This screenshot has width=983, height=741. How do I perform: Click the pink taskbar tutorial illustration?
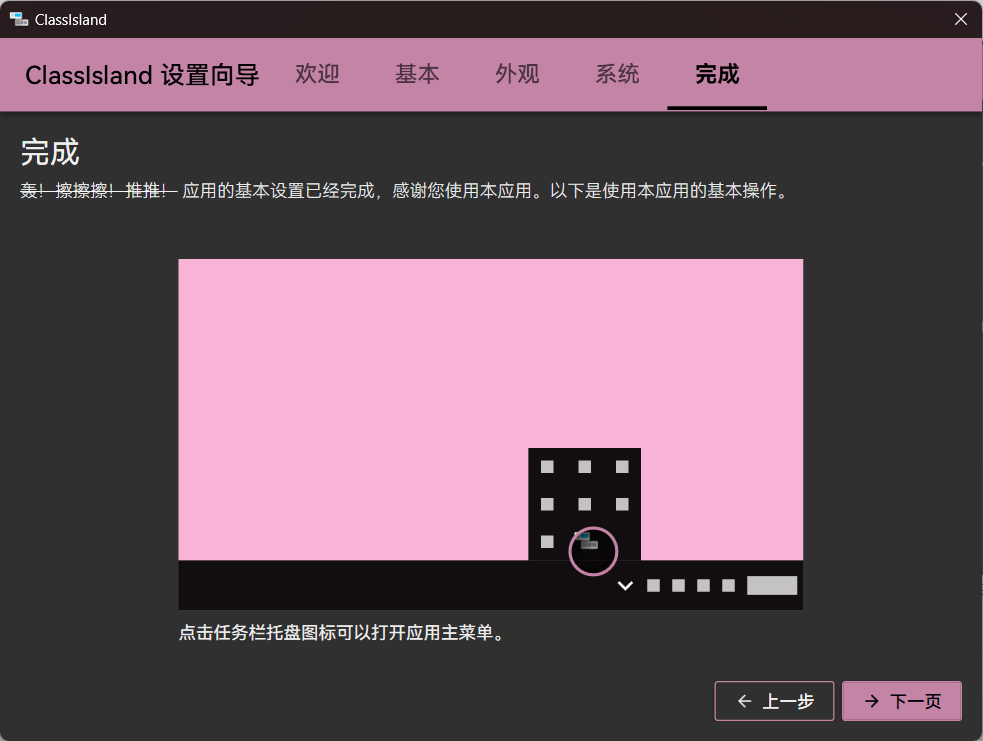490,434
